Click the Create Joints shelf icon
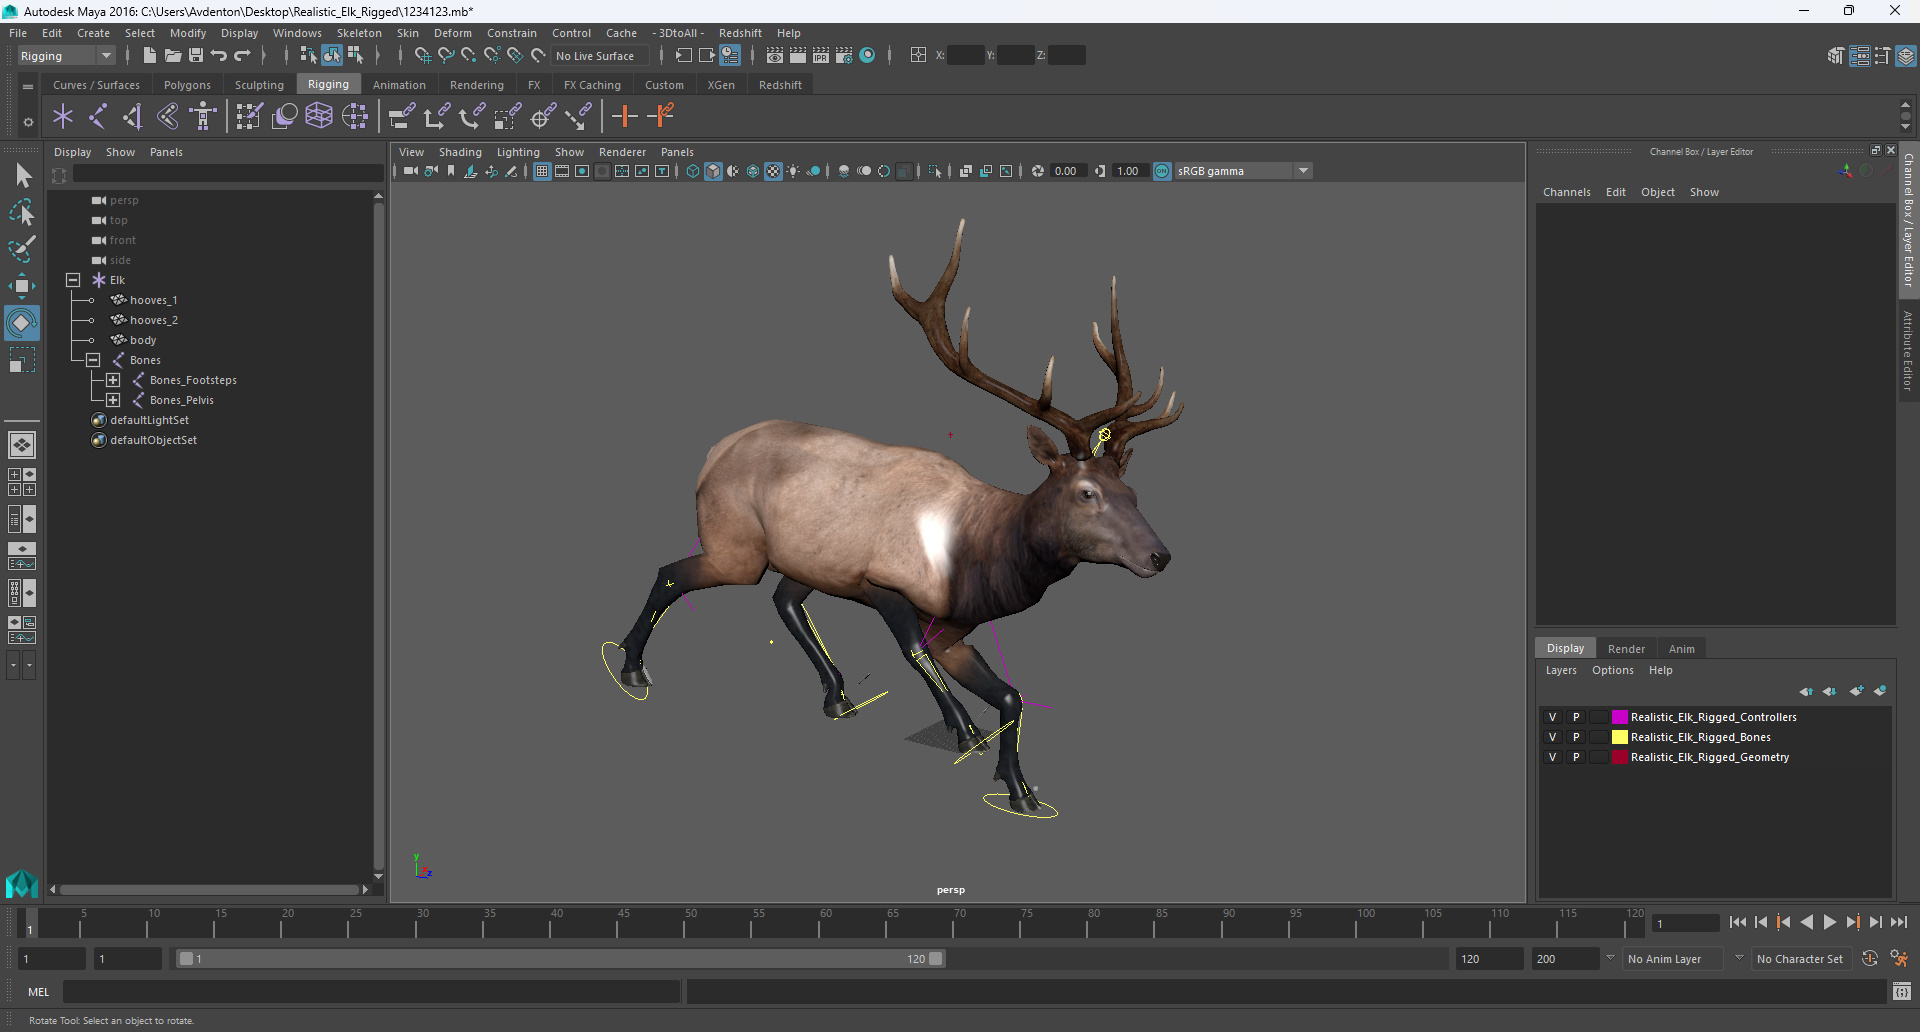Viewport: 1920px width, 1032px height. [98, 117]
